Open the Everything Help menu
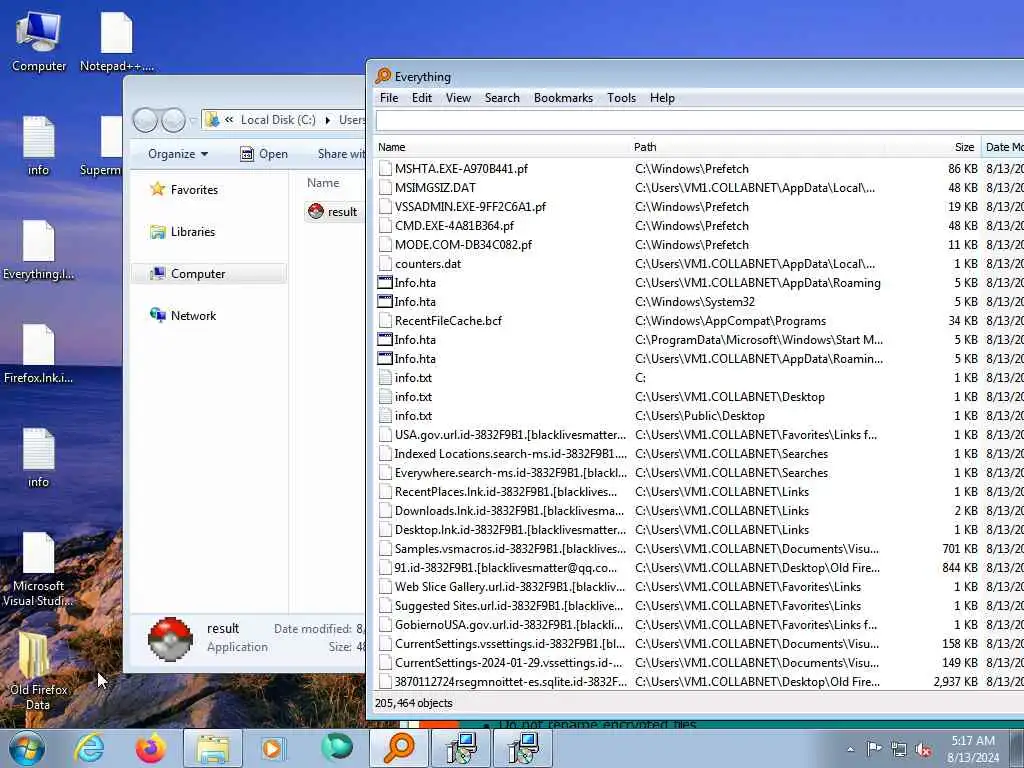Screen dimensions: 1024x768 662,98
